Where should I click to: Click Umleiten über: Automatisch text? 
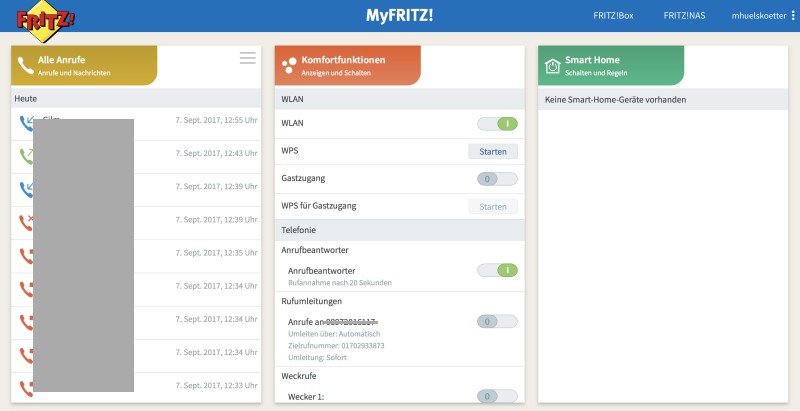[x=334, y=334]
